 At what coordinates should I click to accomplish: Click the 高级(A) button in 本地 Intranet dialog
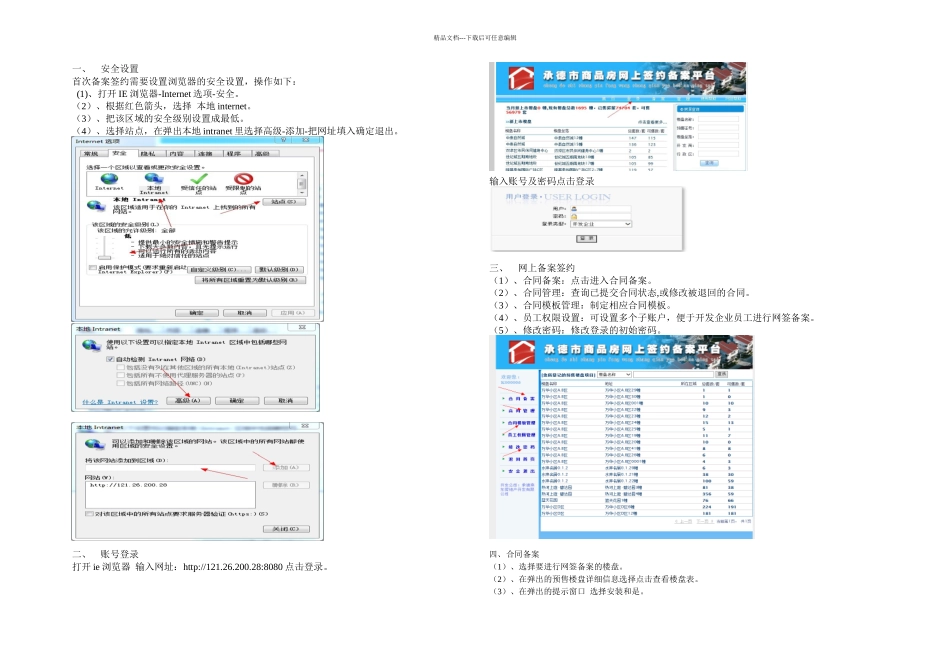tap(188, 401)
